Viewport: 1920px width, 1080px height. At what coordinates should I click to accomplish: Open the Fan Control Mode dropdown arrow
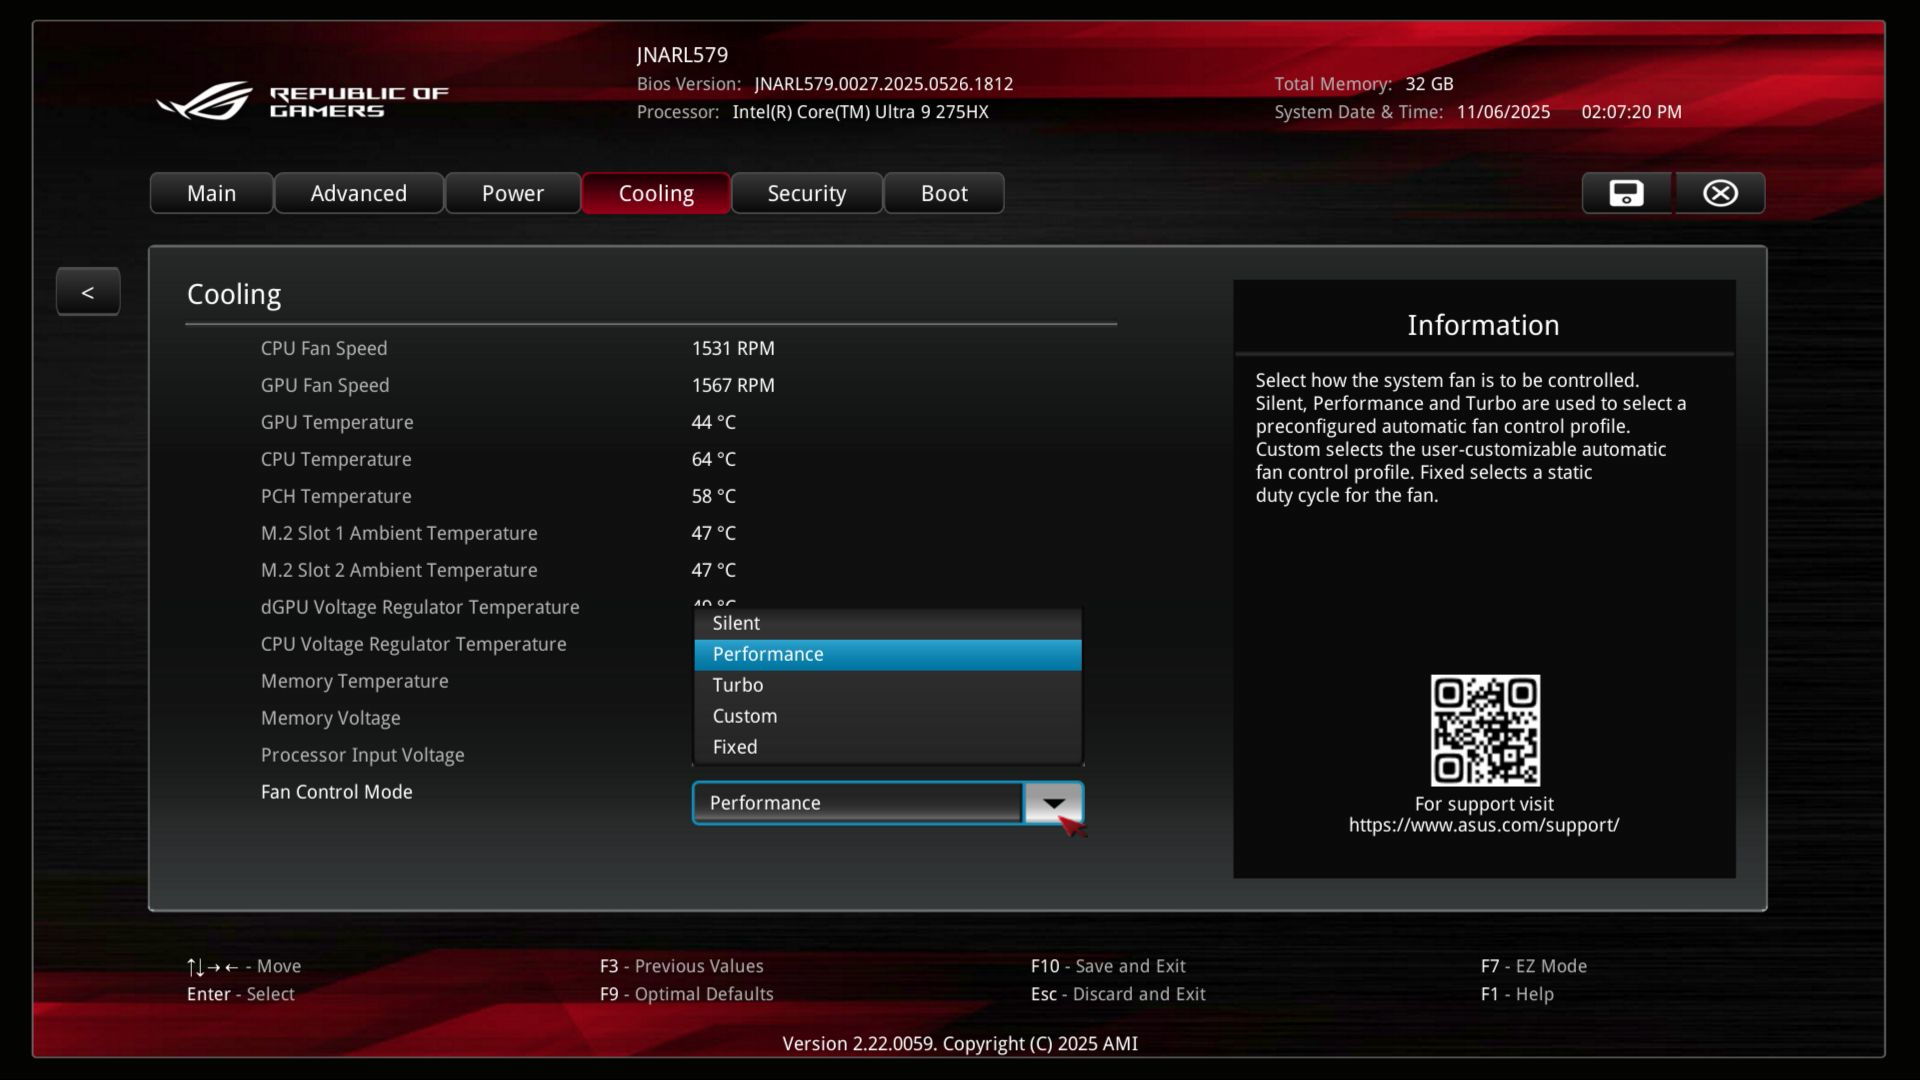[x=1053, y=803]
